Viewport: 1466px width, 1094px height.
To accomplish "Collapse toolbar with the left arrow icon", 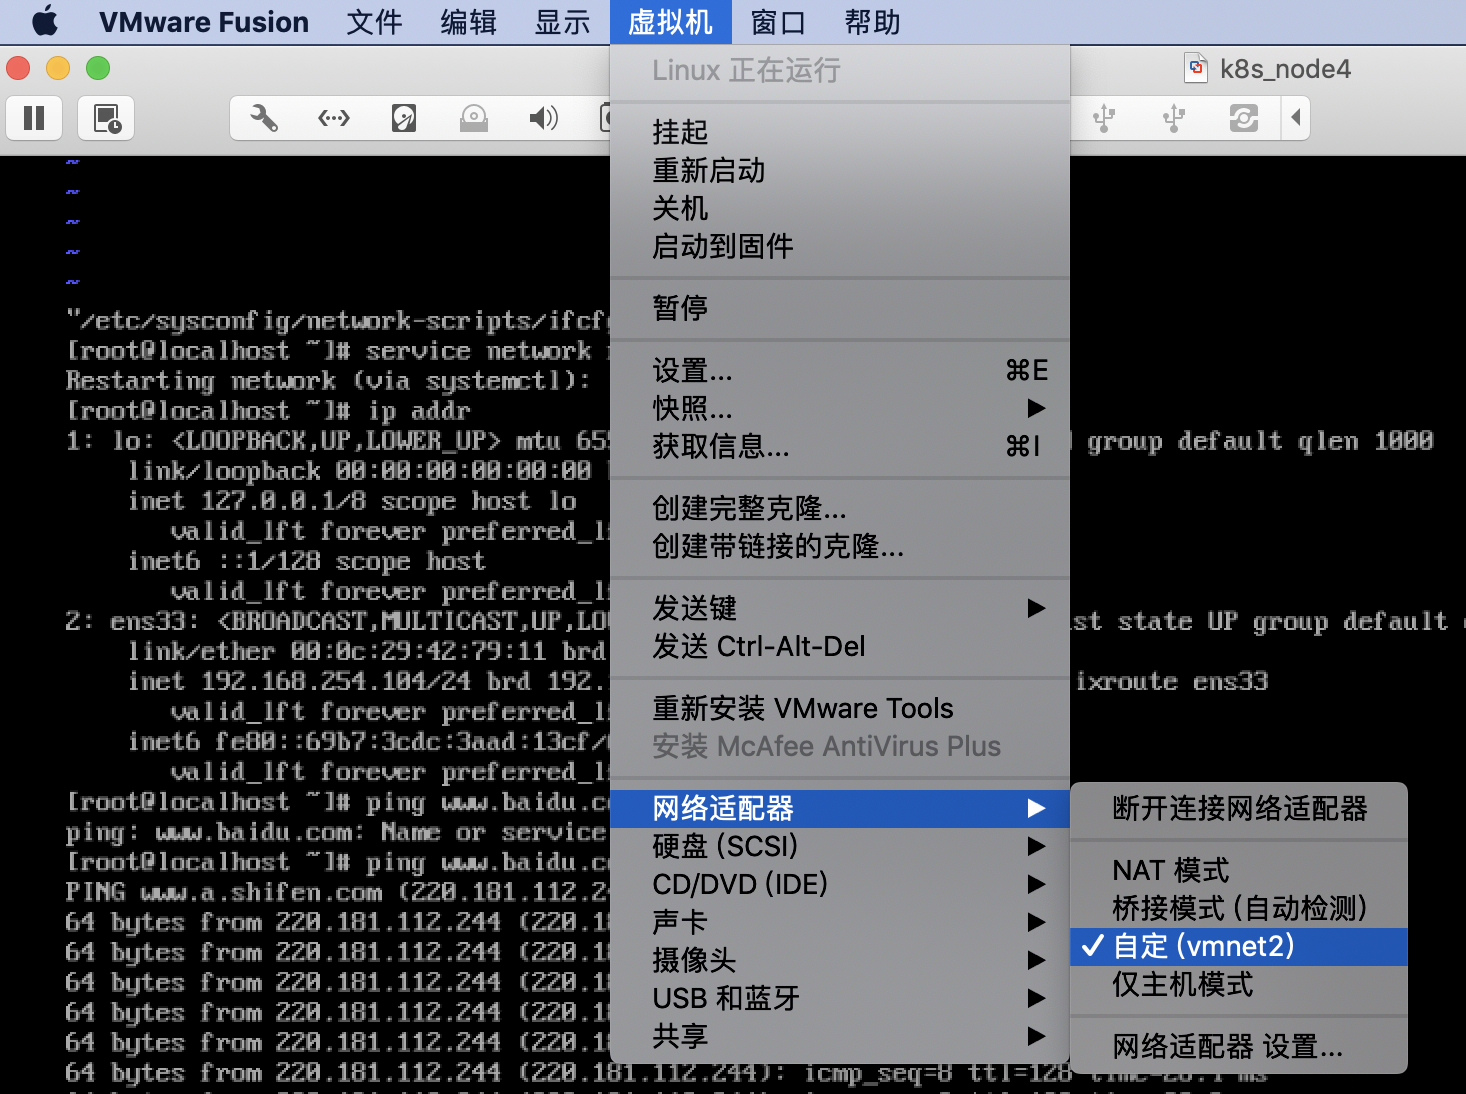I will coord(1296,118).
